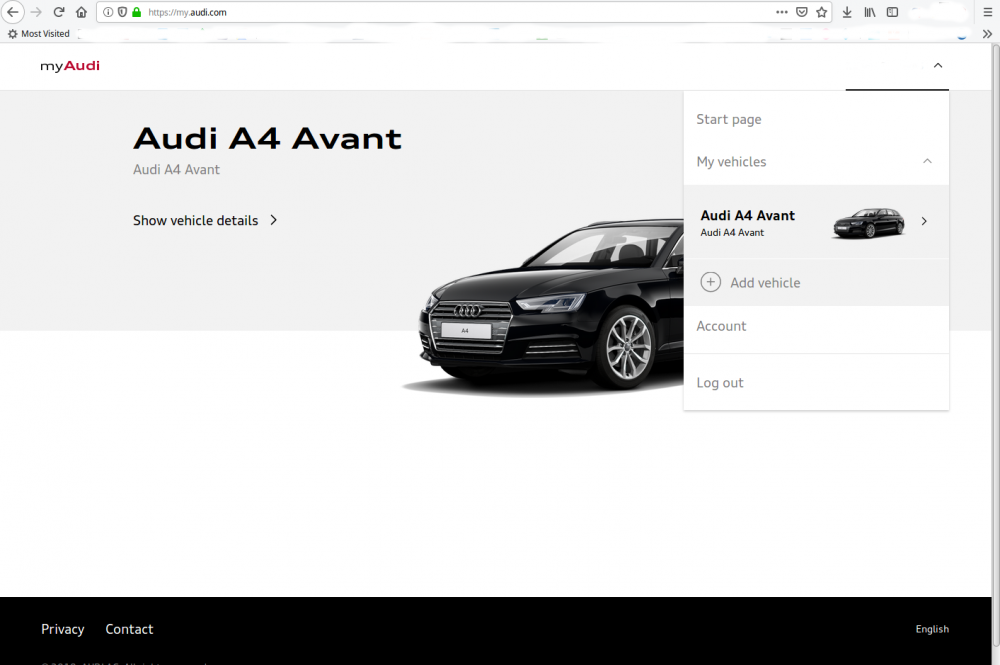The height and width of the screenshot is (665, 1000).
Task: Save page to Pocket
Action: point(802,12)
